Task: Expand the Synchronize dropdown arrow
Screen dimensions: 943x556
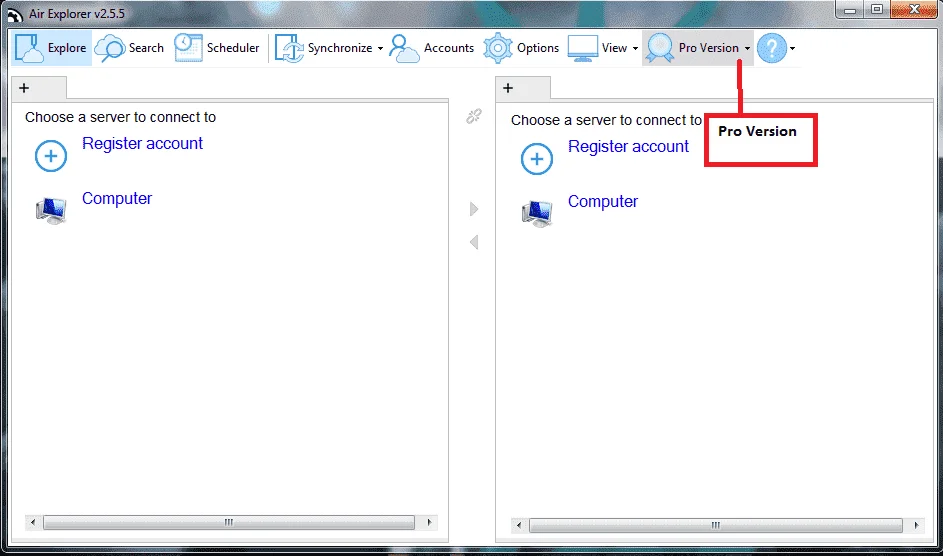Action: tap(381, 49)
